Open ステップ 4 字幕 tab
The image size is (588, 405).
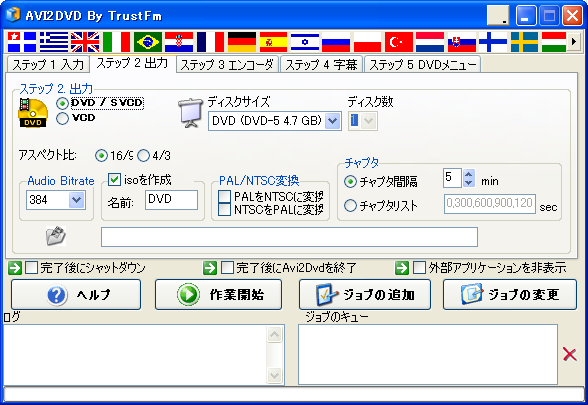click(321, 64)
